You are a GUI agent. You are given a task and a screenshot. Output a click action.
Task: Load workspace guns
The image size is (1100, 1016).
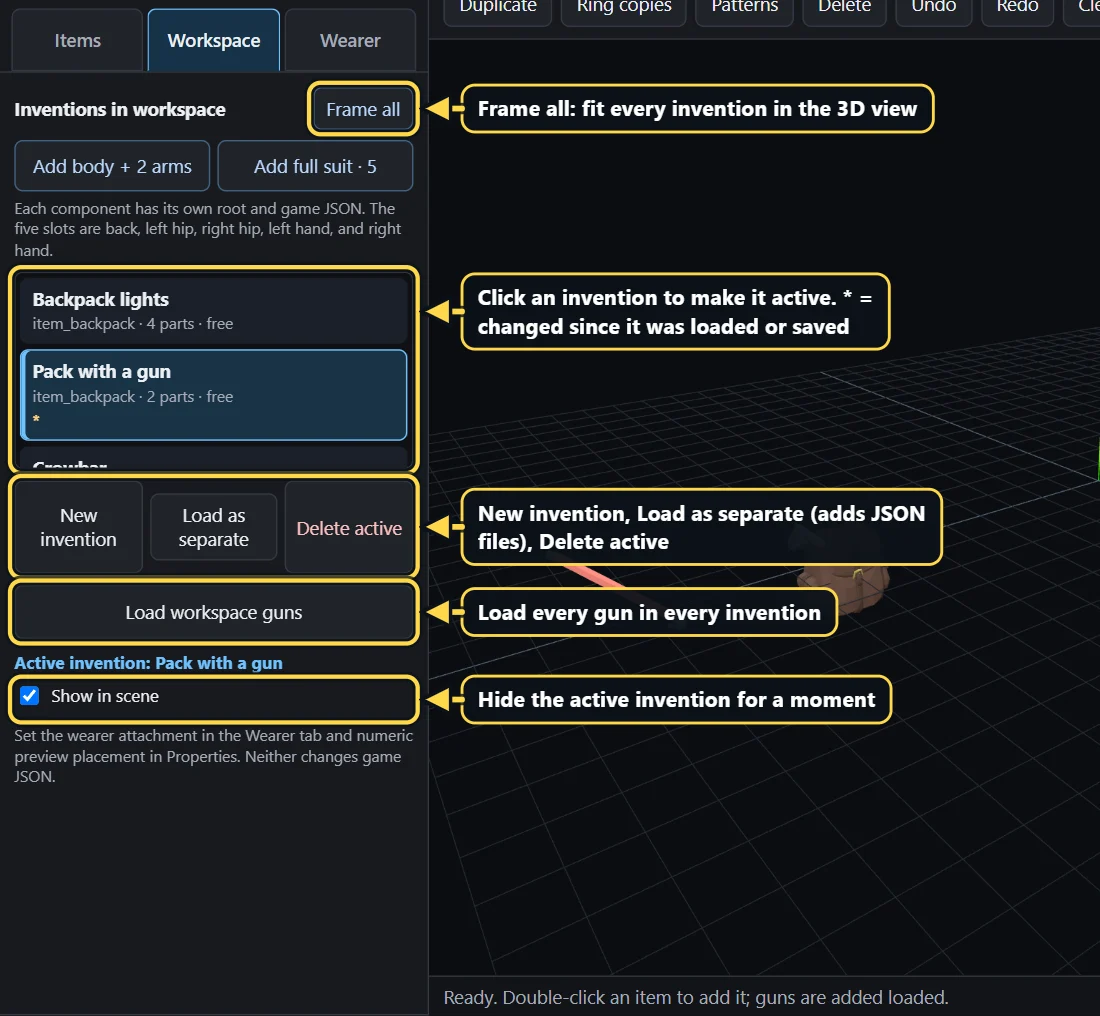[213, 613]
